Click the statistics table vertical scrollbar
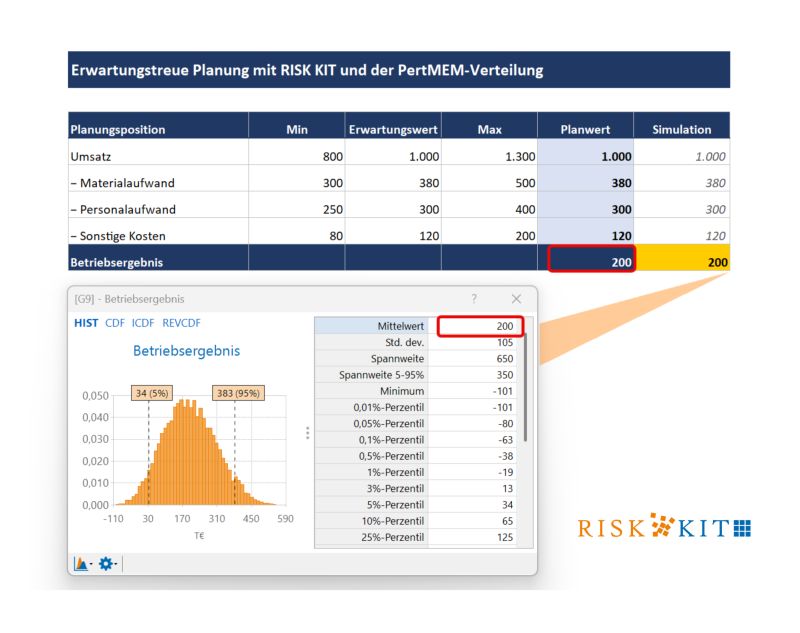 [x=526, y=388]
